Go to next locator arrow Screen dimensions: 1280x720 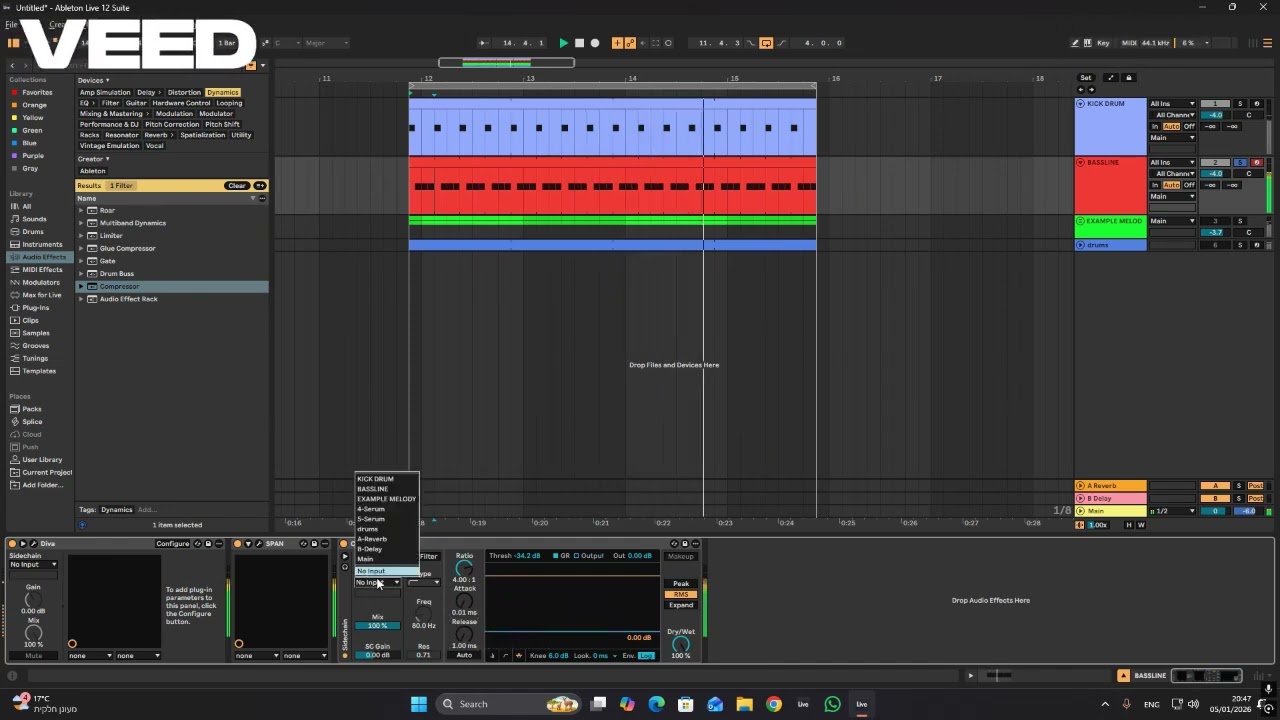tap(1090, 90)
